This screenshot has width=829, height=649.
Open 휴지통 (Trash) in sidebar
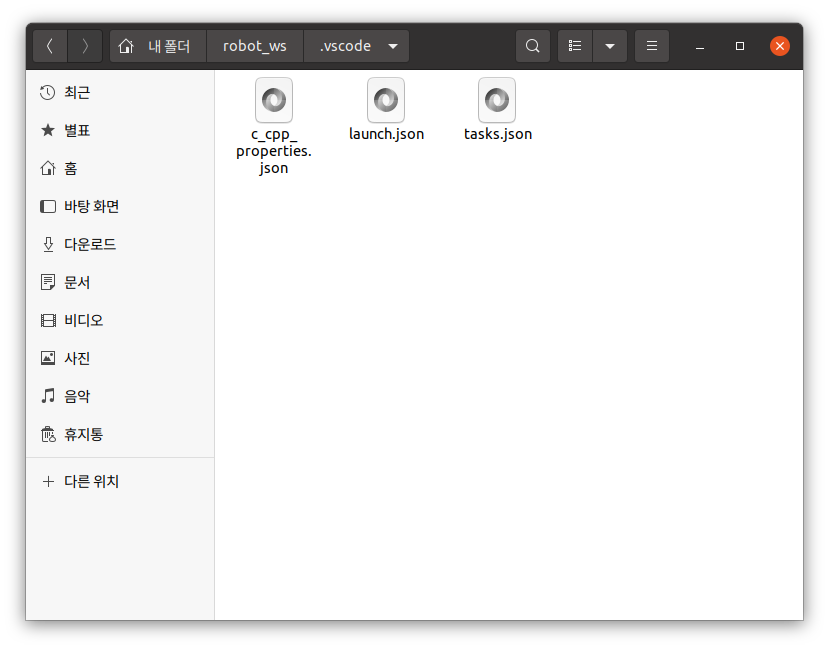(x=120, y=434)
